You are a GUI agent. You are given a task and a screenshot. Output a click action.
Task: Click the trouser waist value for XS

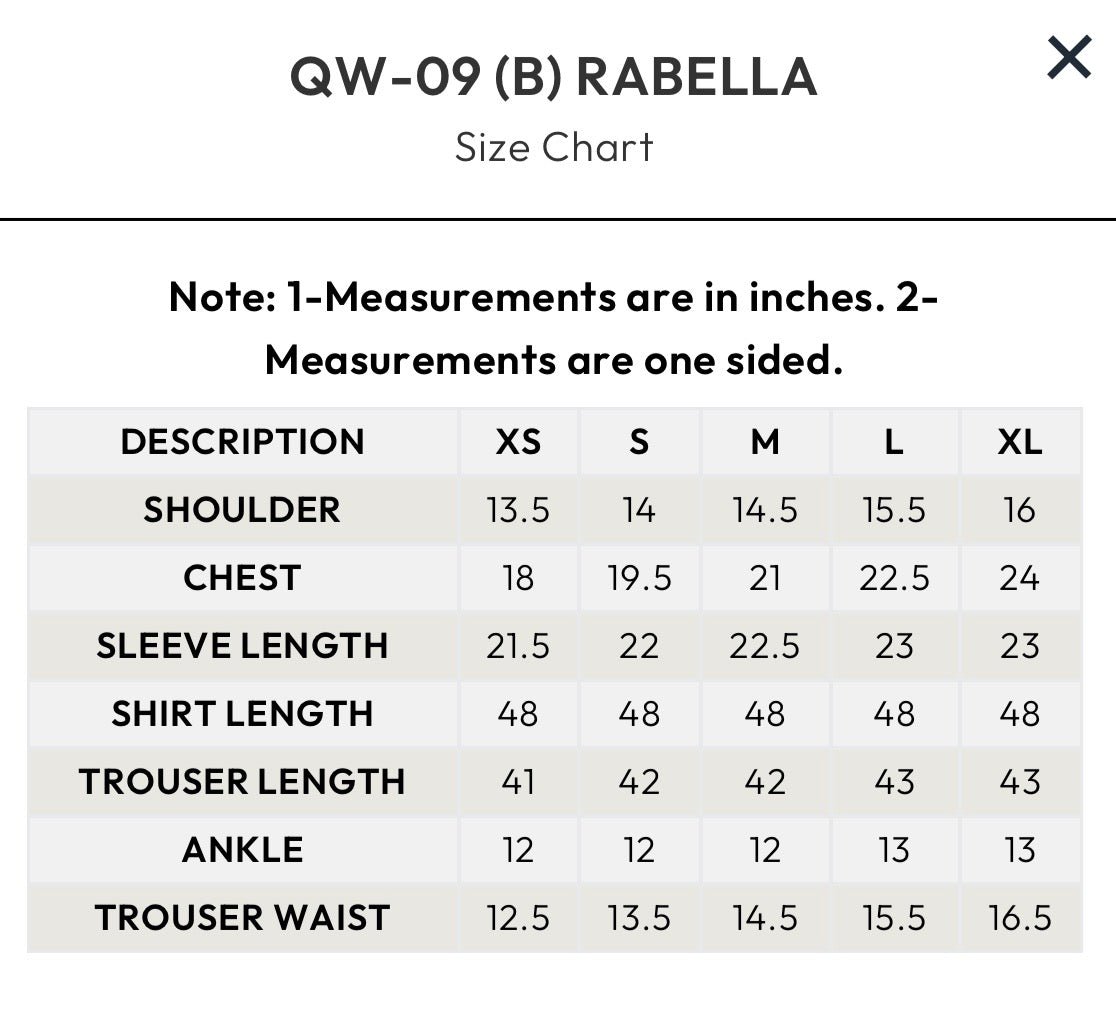pos(518,918)
